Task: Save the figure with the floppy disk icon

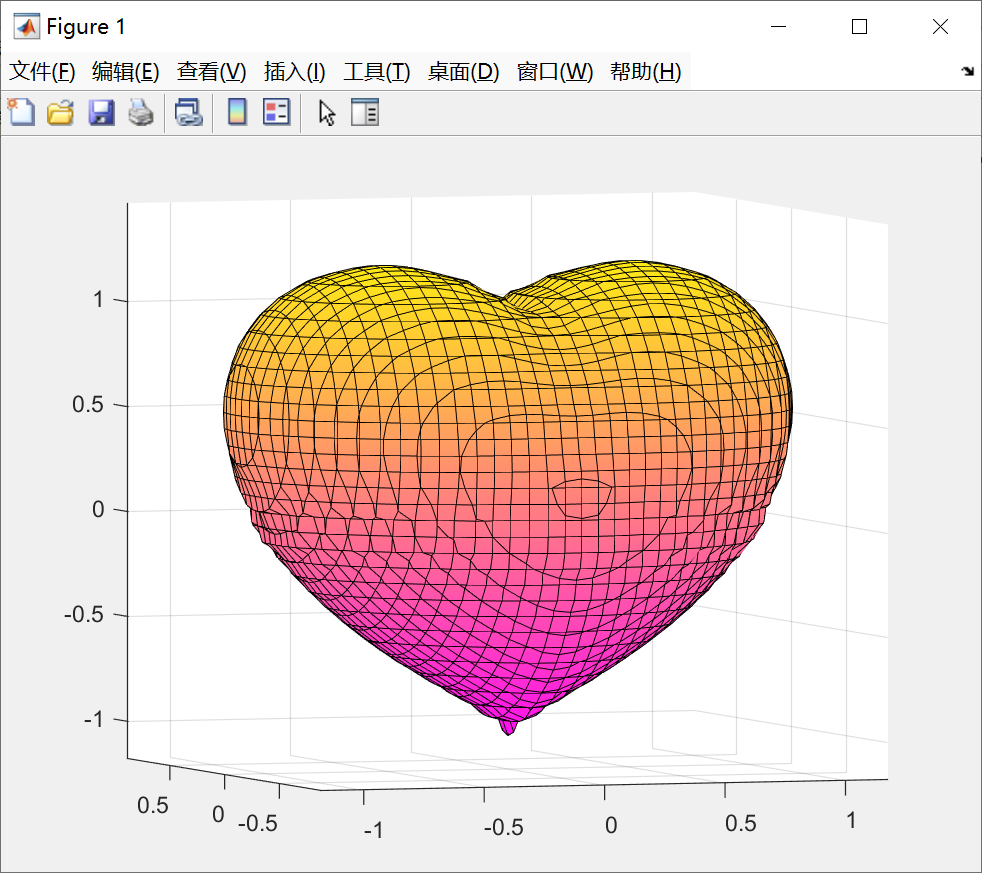Action: pyautogui.click(x=101, y=112)
